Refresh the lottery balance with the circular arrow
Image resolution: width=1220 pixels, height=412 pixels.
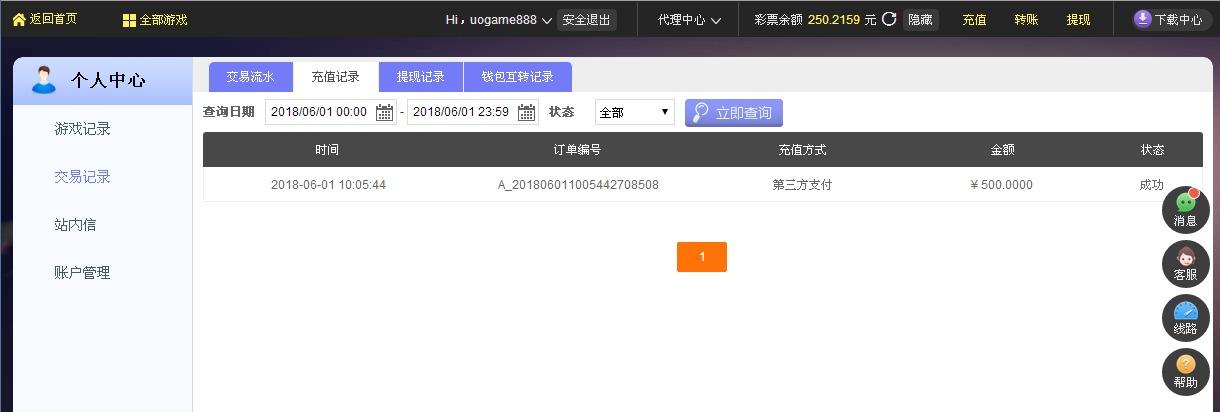pos(889,19)
